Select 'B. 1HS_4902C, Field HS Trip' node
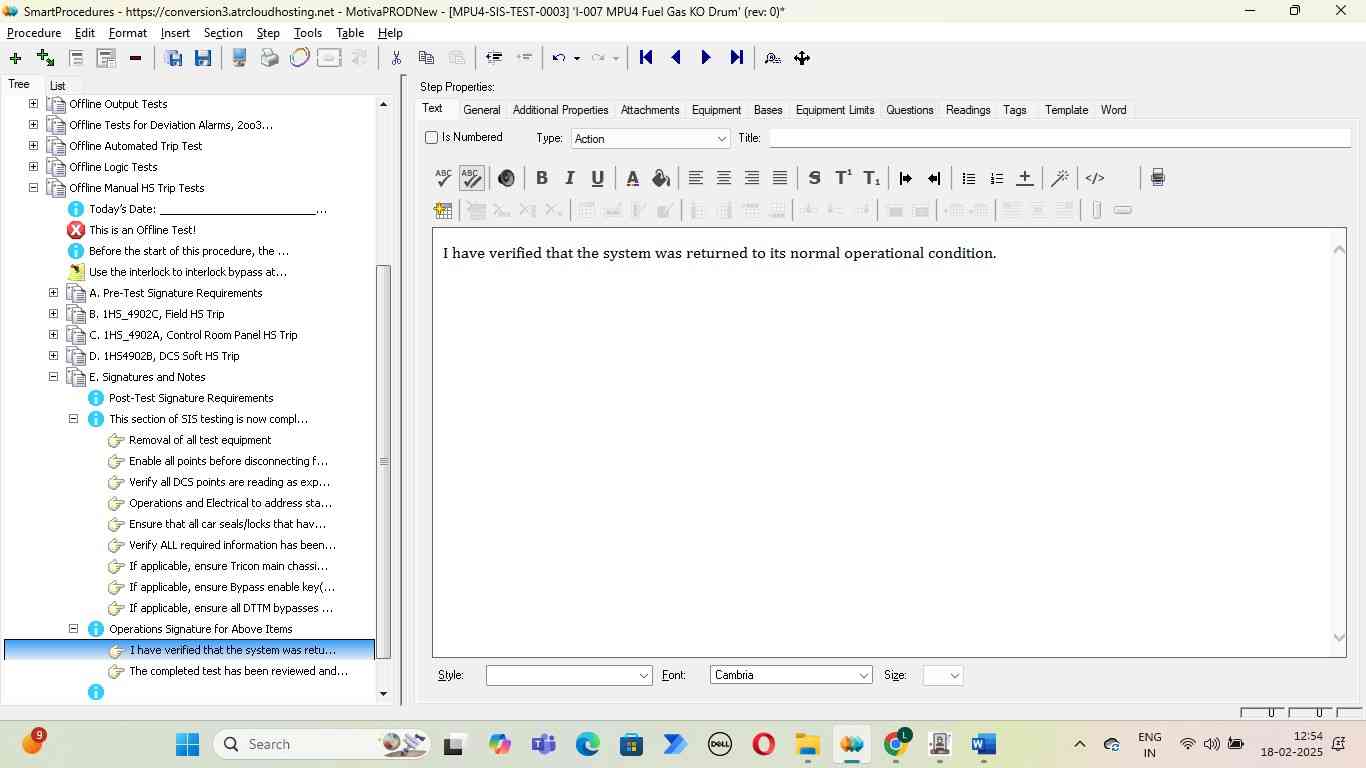This screenshot has height=768, width=1366. click(x=156, y=314)
